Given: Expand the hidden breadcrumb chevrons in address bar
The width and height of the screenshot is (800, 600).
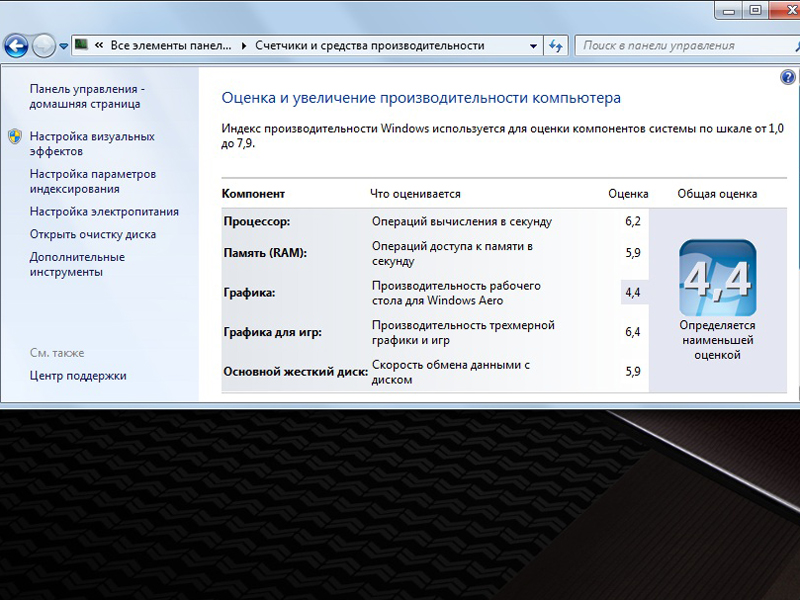Looking at the screenshot, I should click(x=99, y=45).
